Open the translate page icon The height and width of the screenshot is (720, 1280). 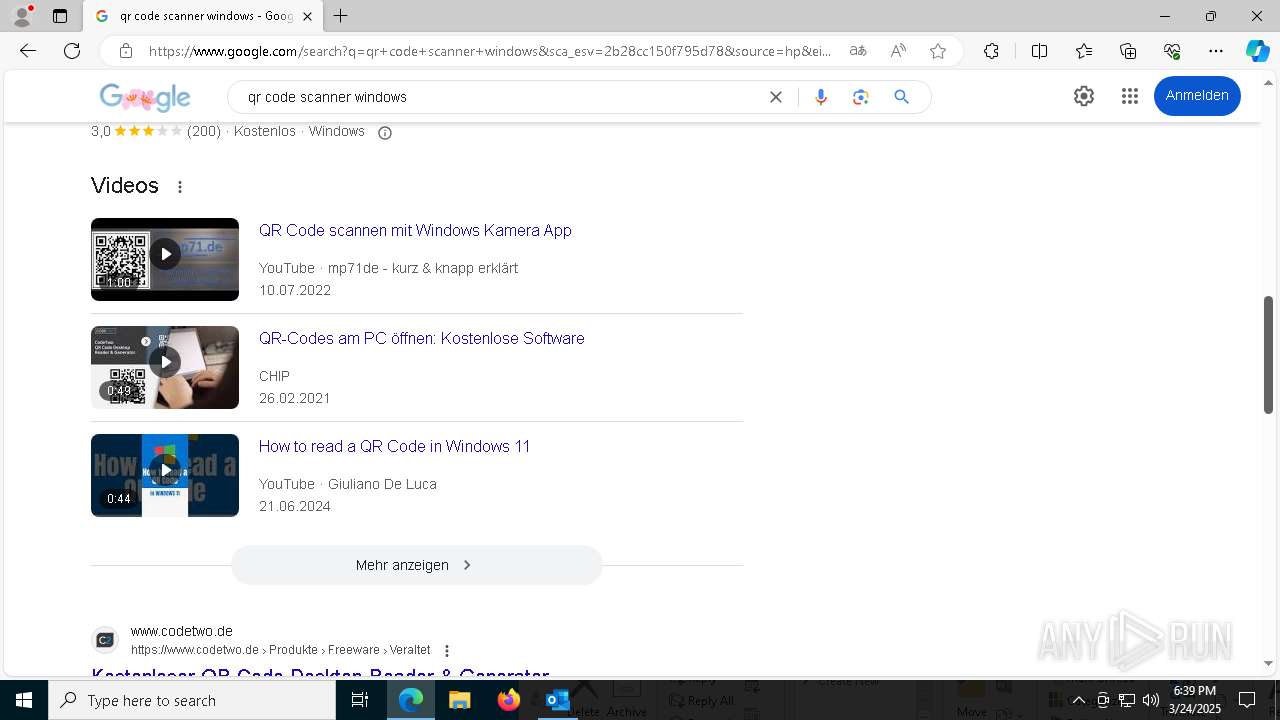[x=858, y=51]
